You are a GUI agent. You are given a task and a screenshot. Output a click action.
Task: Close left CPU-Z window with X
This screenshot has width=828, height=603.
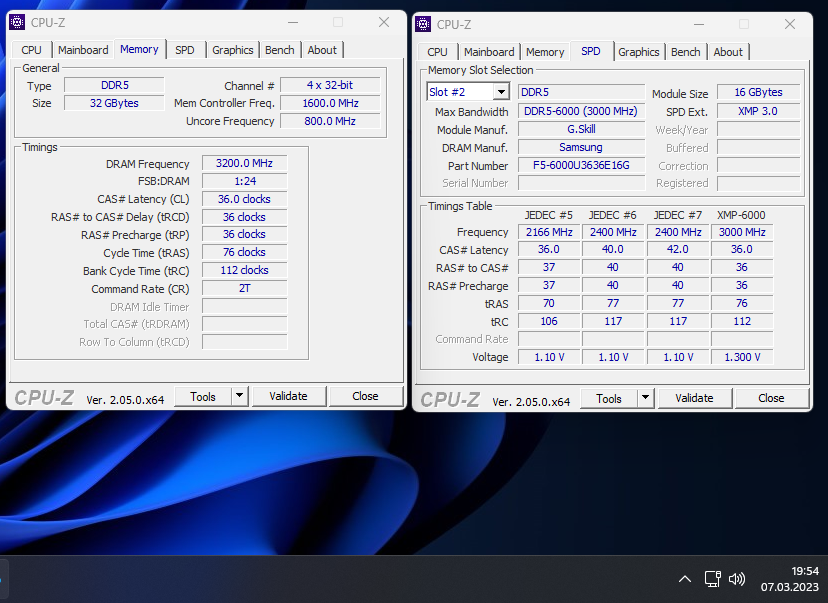coord(384,22)
